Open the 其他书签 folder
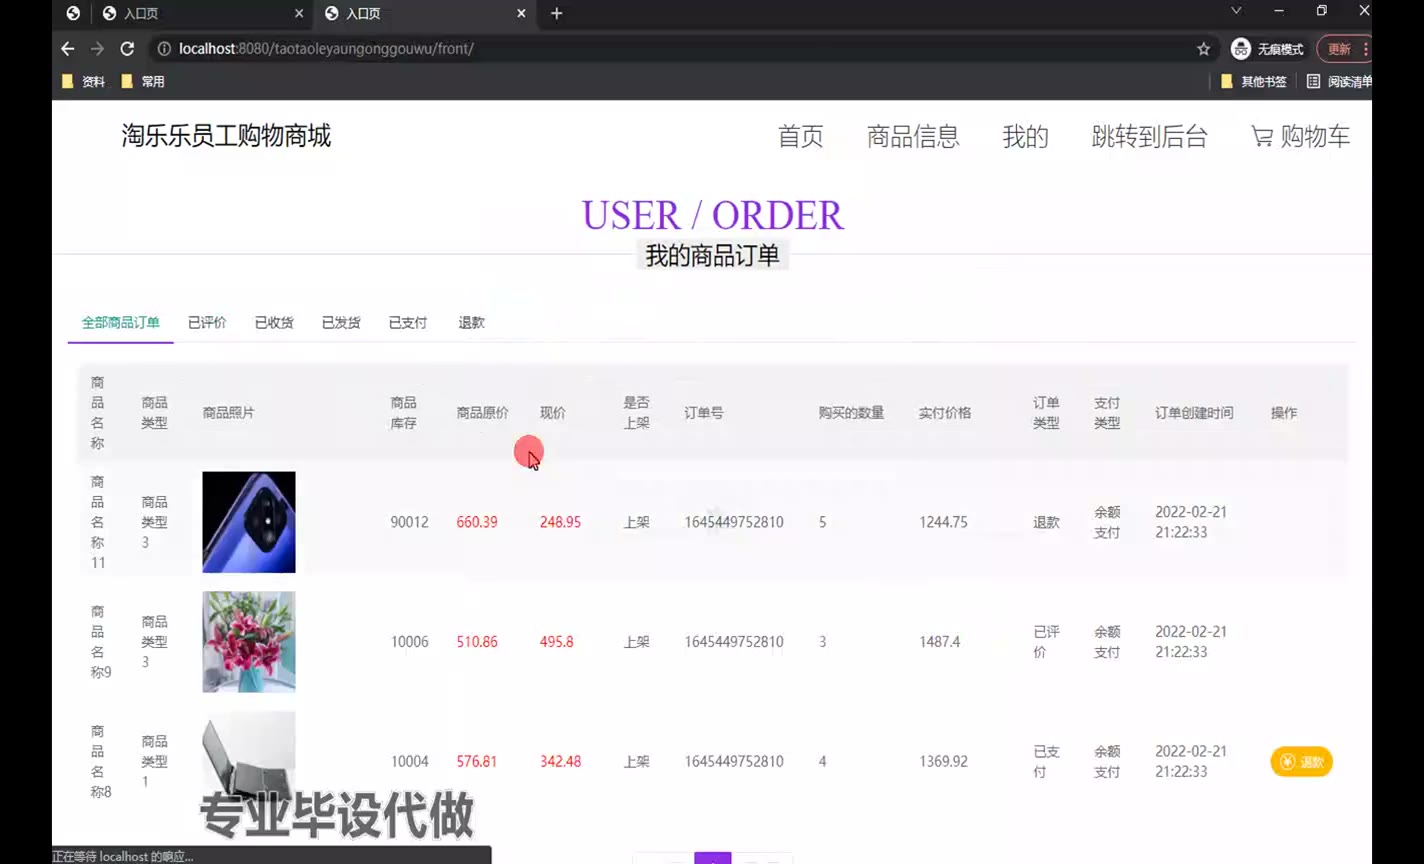 1254,82
